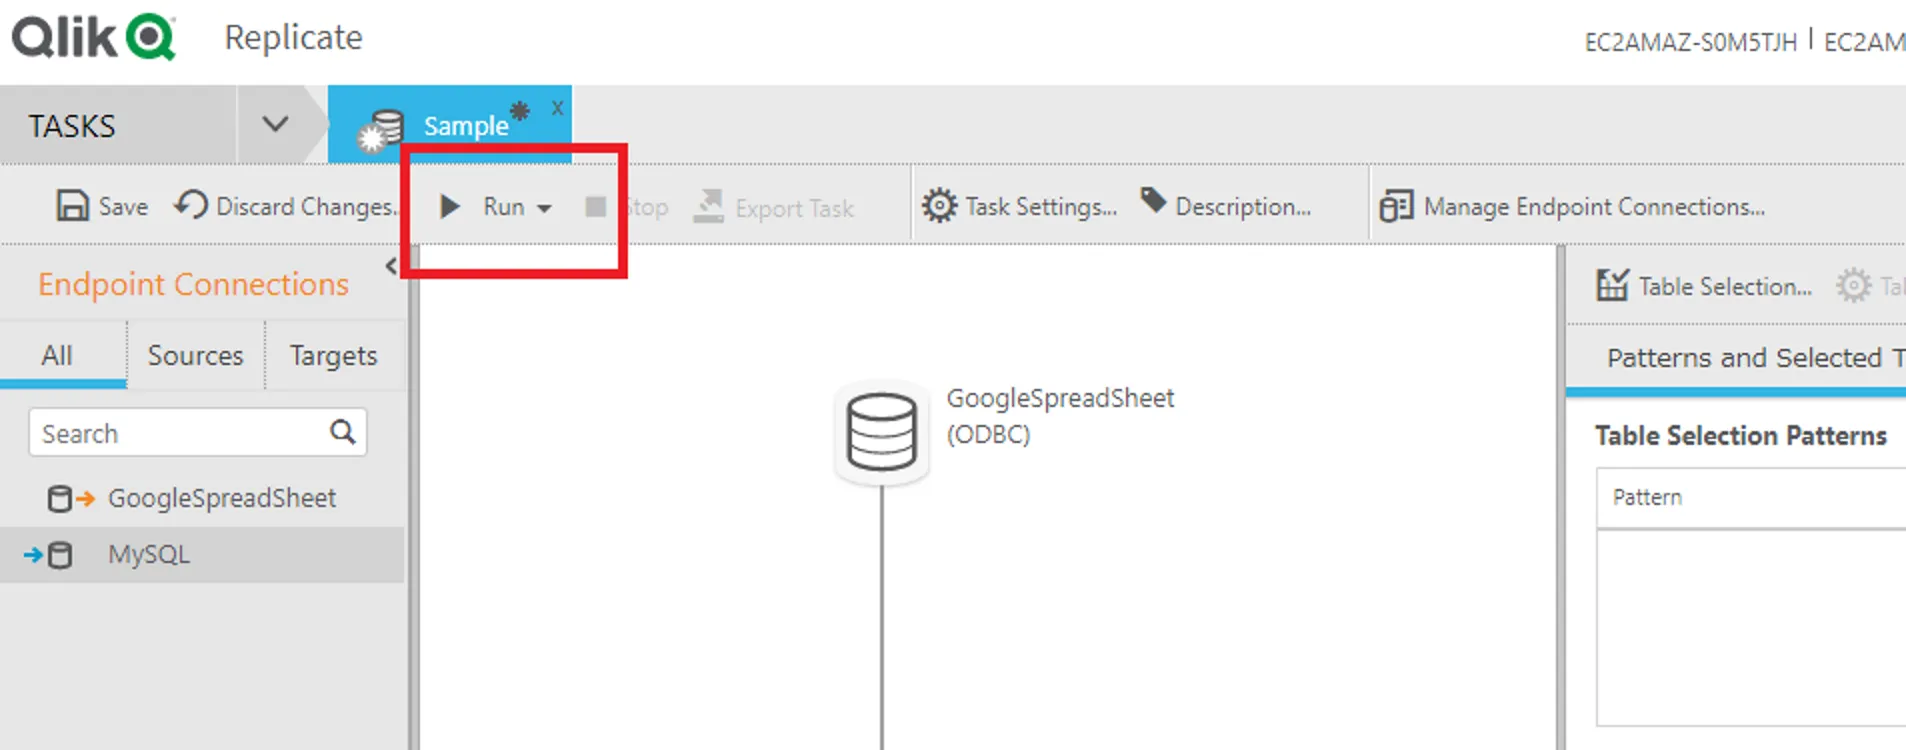
Task: Click the search magnifier icon
Action: [342, 432]
